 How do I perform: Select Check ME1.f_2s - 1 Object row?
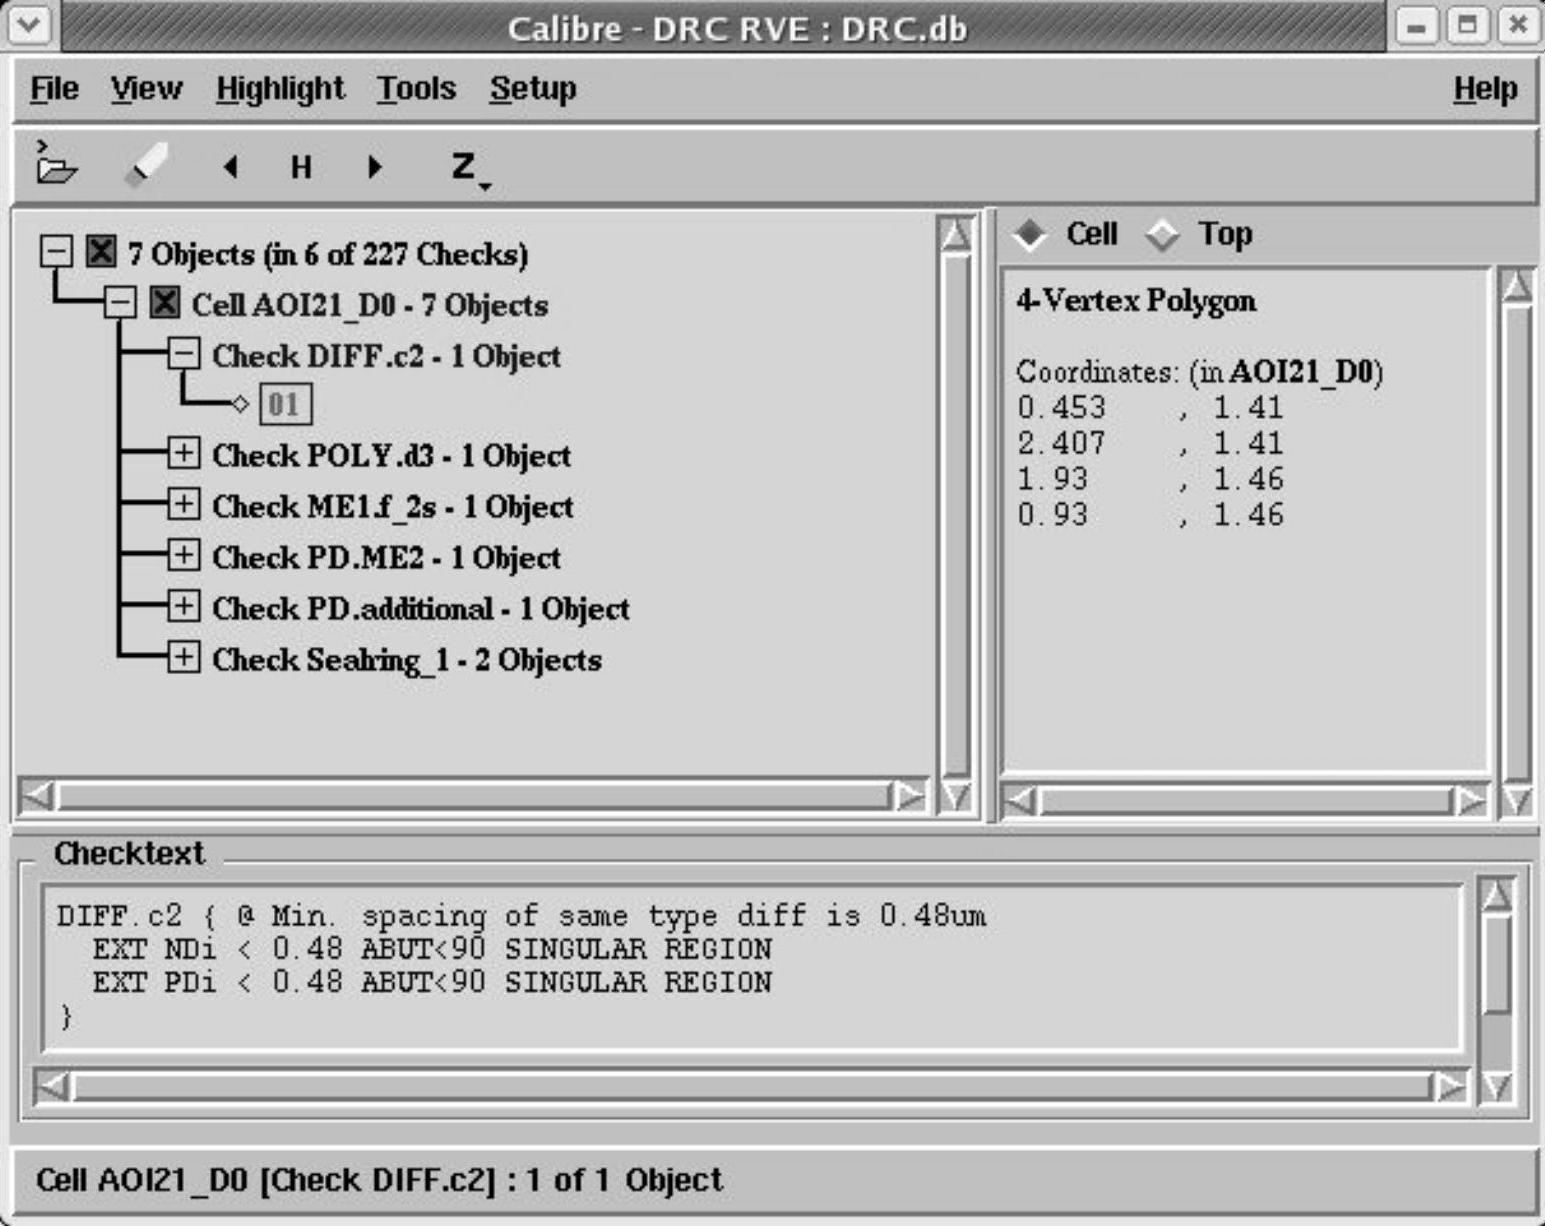pyautogui.click(x=393, y=507)
